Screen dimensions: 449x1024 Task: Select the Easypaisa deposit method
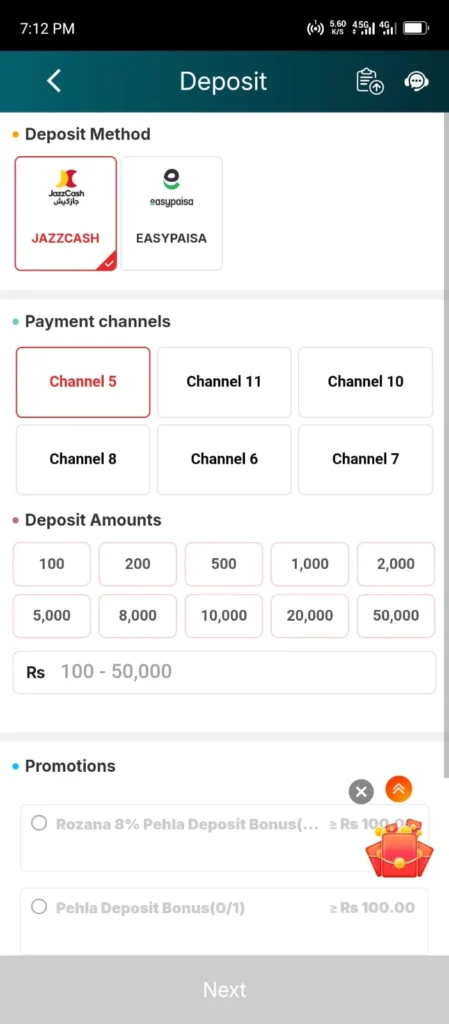171,213
